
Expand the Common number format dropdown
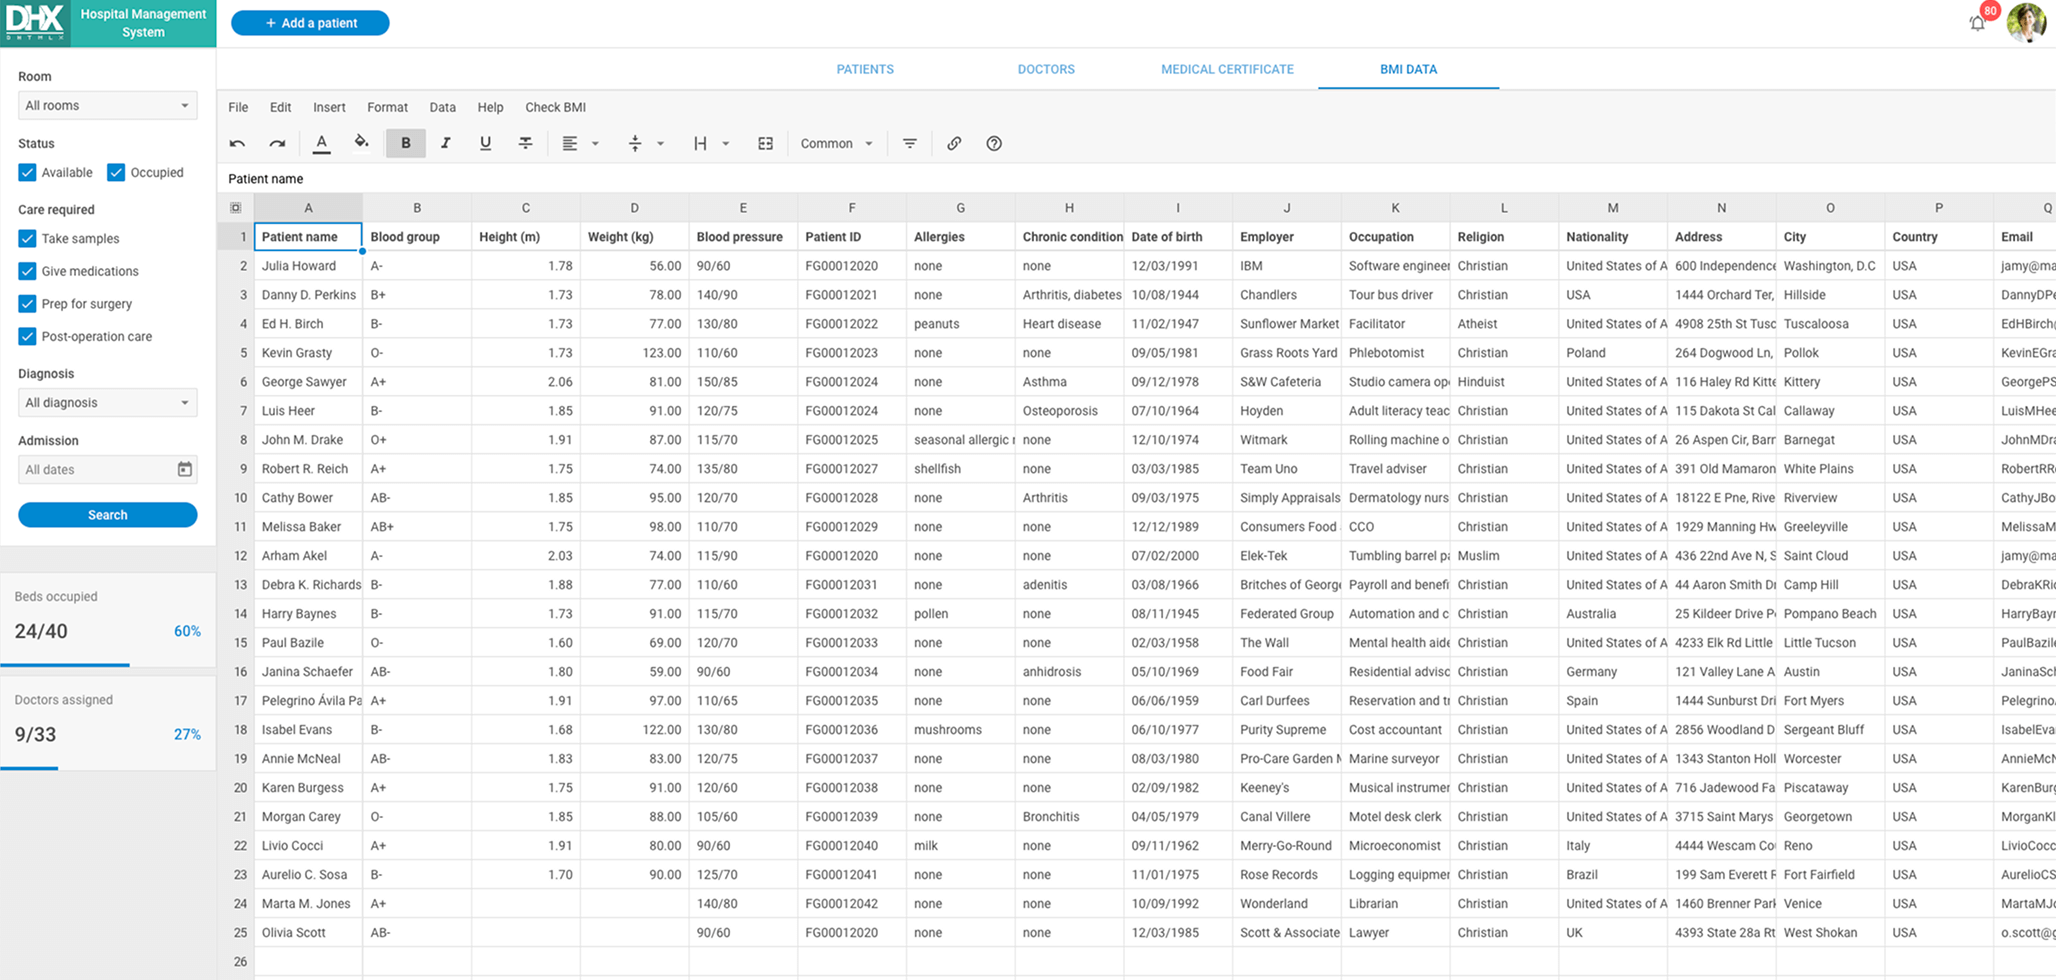click(x=837, y=143)
